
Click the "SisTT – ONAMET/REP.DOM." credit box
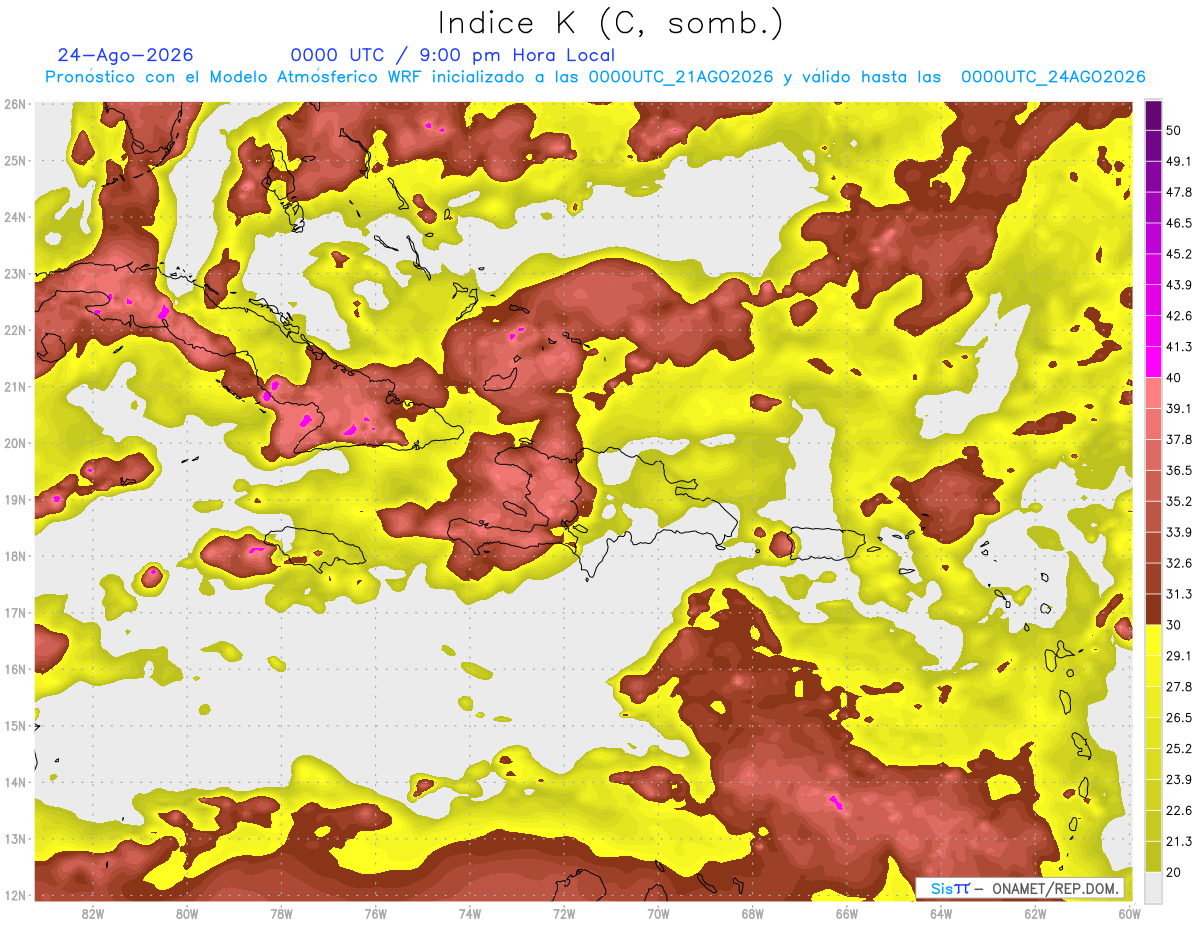click(x=1020, y=888)
